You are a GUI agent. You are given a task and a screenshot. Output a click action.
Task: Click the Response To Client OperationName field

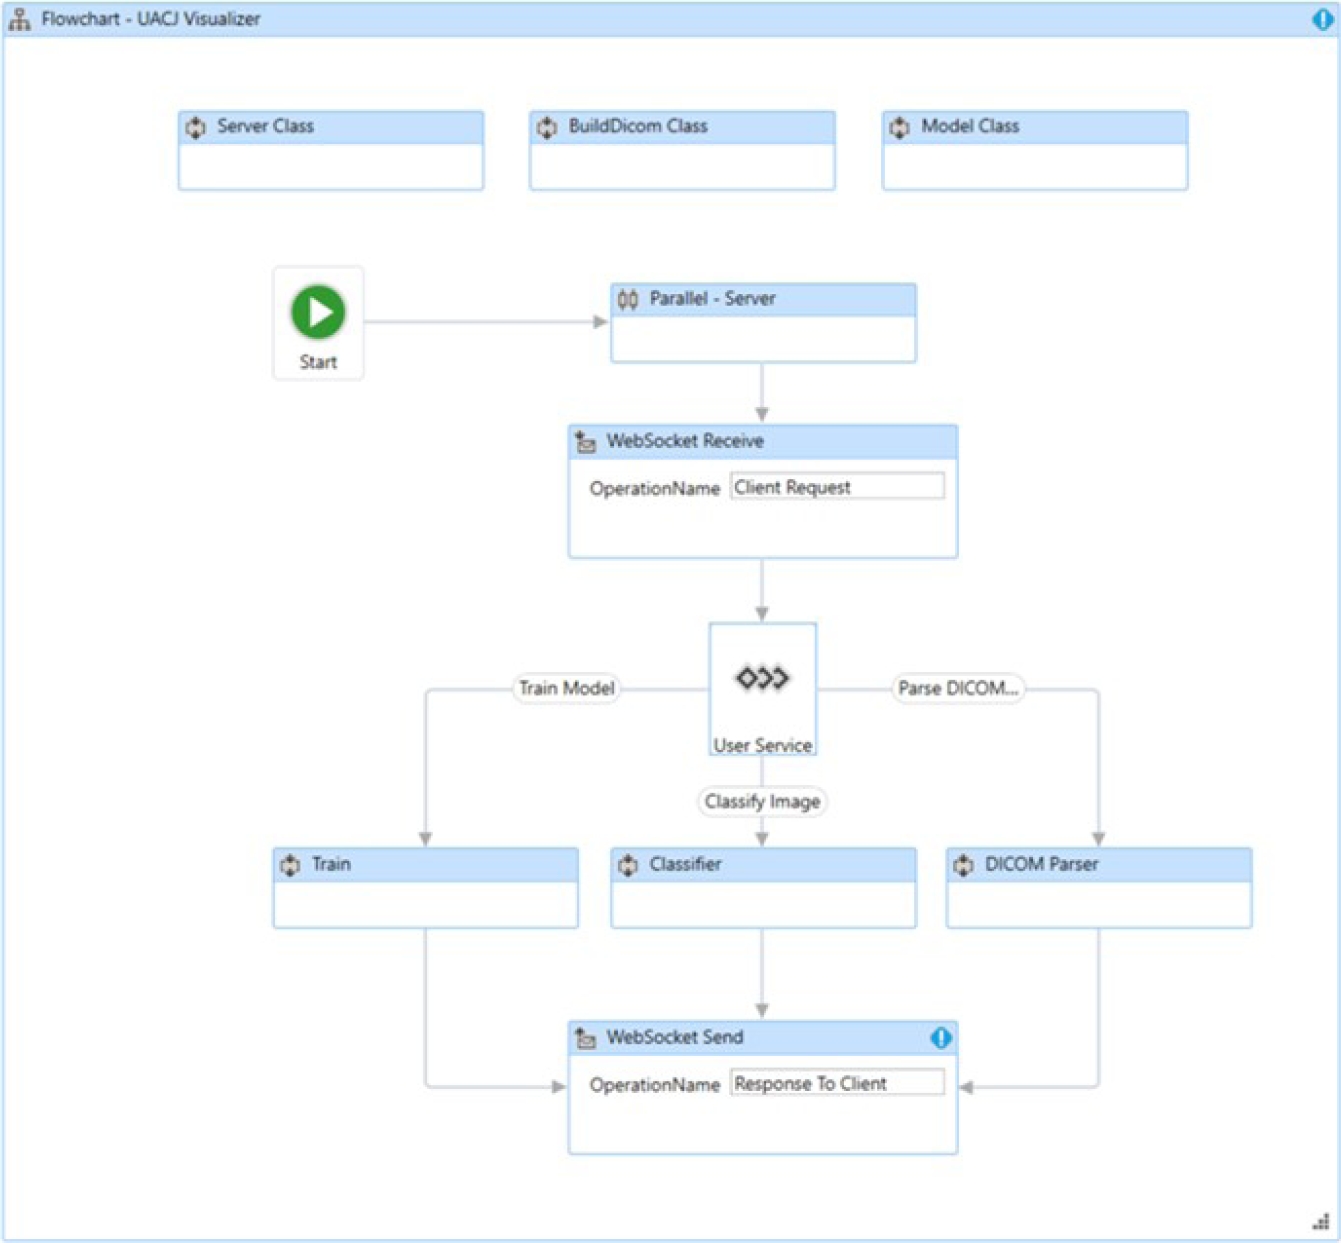(x=836, y=1084)
